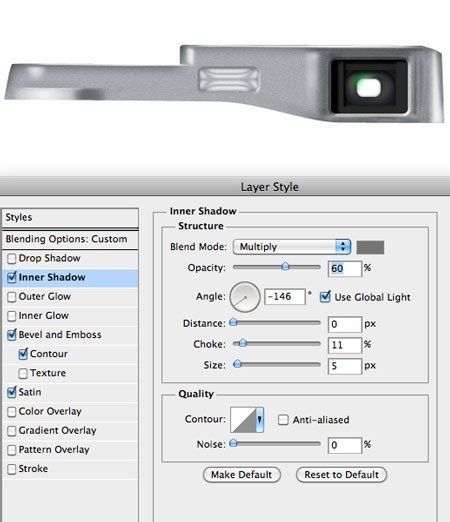Screen dimensions: 450x522
Task: Click the Noise slider handle
Action: pyautogui.click(x=234, y=443)
